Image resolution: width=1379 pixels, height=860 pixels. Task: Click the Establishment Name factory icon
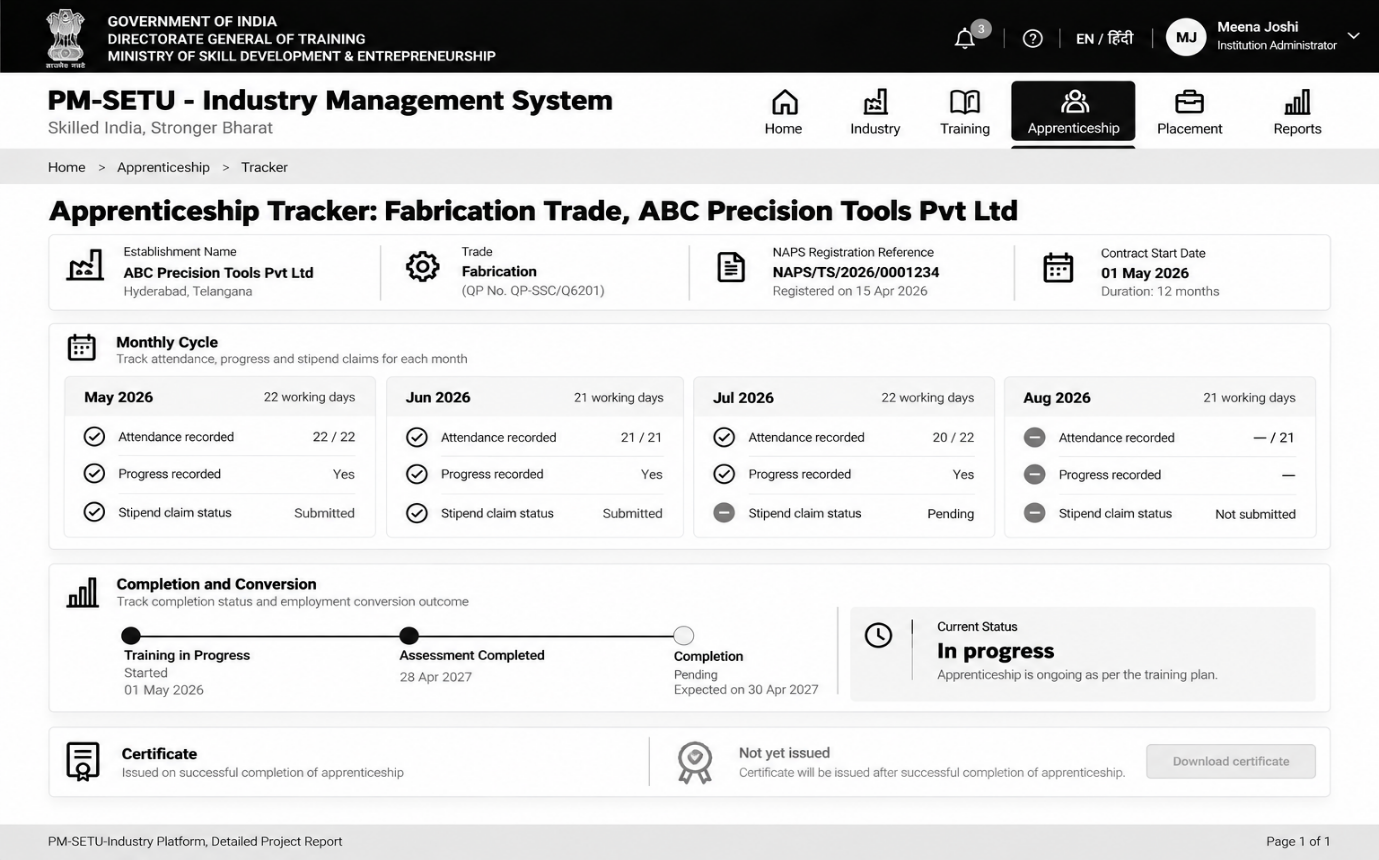85,267
